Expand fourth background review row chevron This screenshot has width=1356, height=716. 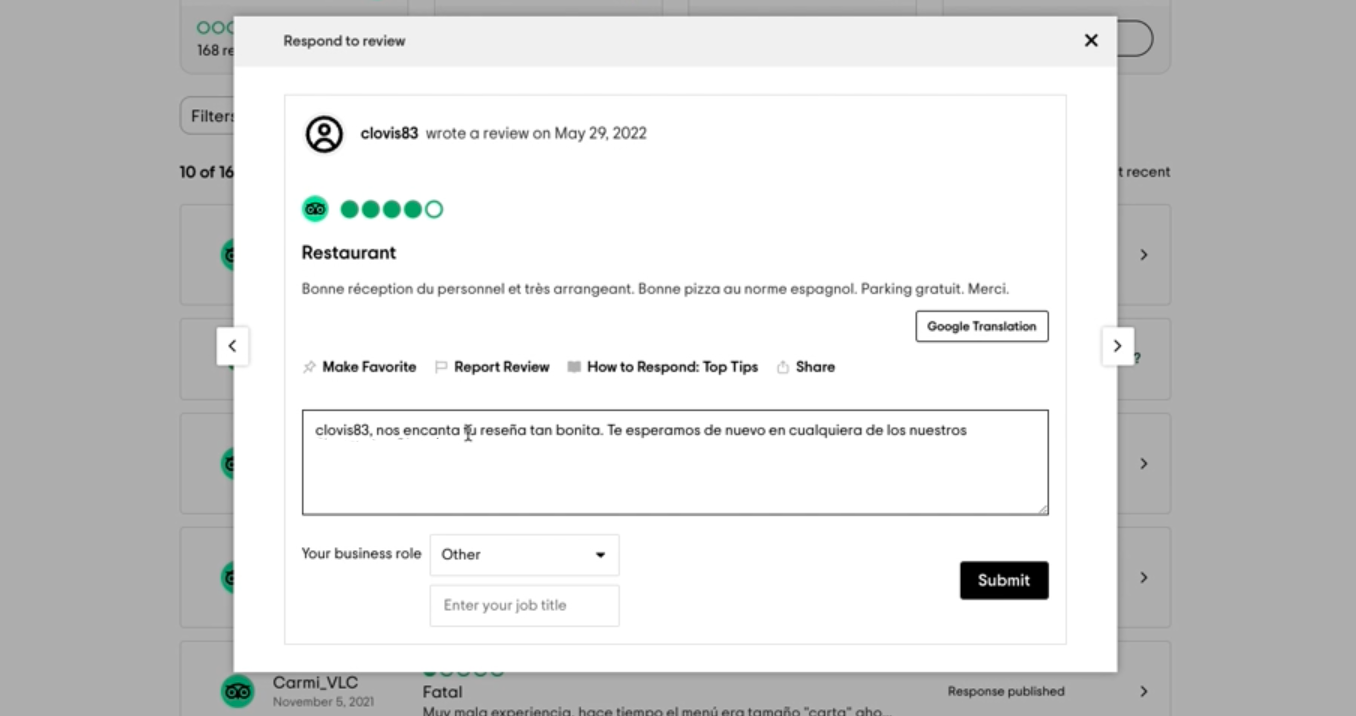1144,578
